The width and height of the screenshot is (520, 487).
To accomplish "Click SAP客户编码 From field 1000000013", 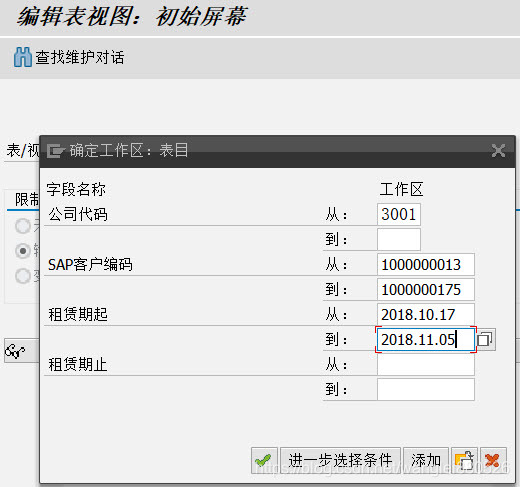I will 426,265.
